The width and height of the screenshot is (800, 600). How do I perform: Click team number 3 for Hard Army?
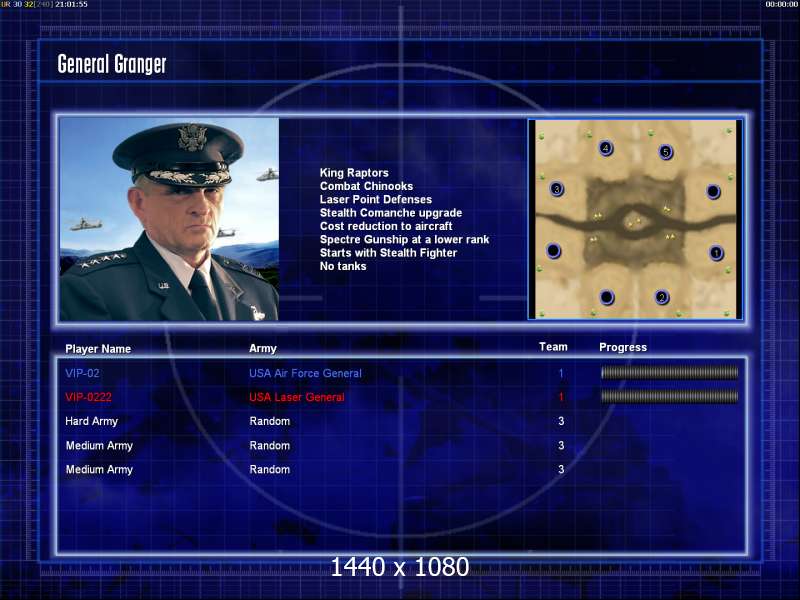[x=561, y=421]
